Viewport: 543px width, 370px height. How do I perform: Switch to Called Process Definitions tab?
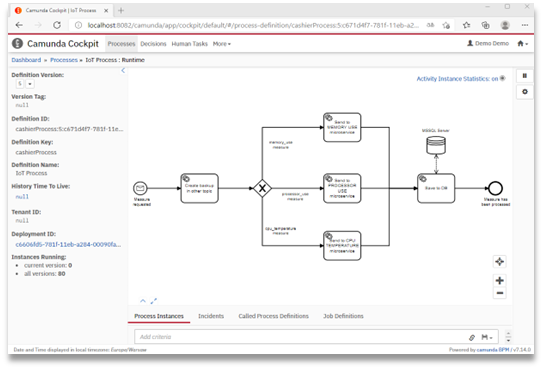pos(273,316)
